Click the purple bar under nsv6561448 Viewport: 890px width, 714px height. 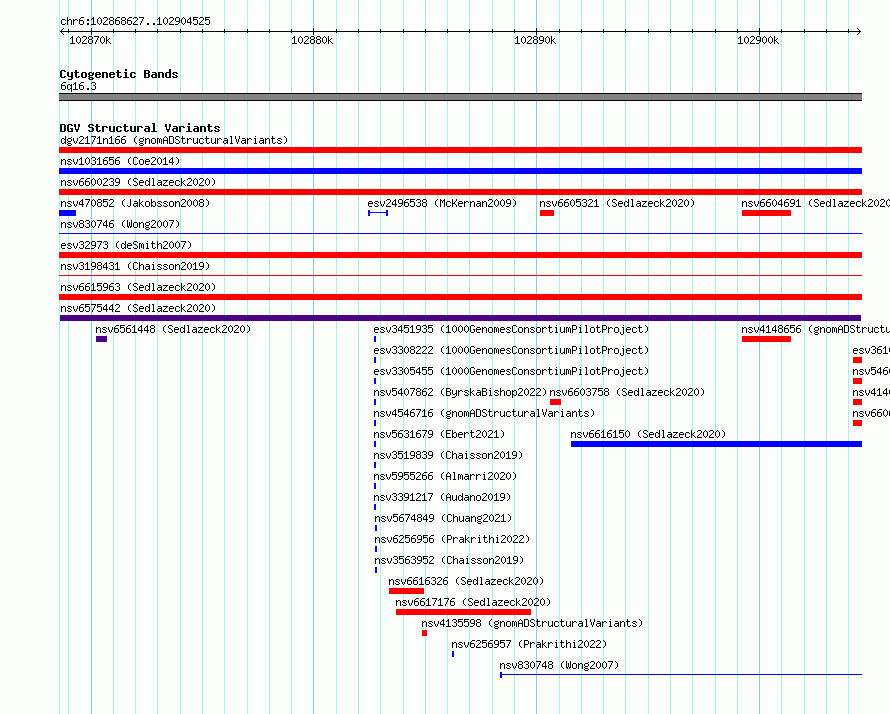[x=102, y=339]
